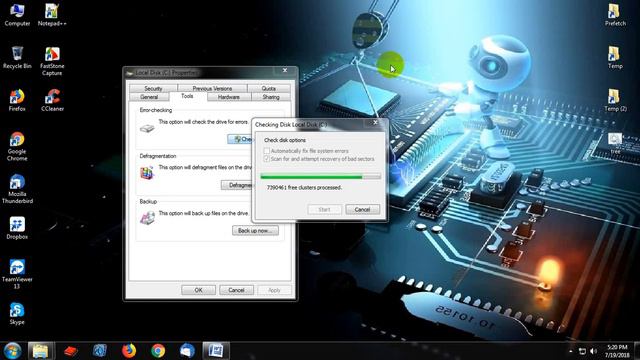Click the error-checking drive icon
The width and height of the screenshot is (640, 360).
point(147,129)
